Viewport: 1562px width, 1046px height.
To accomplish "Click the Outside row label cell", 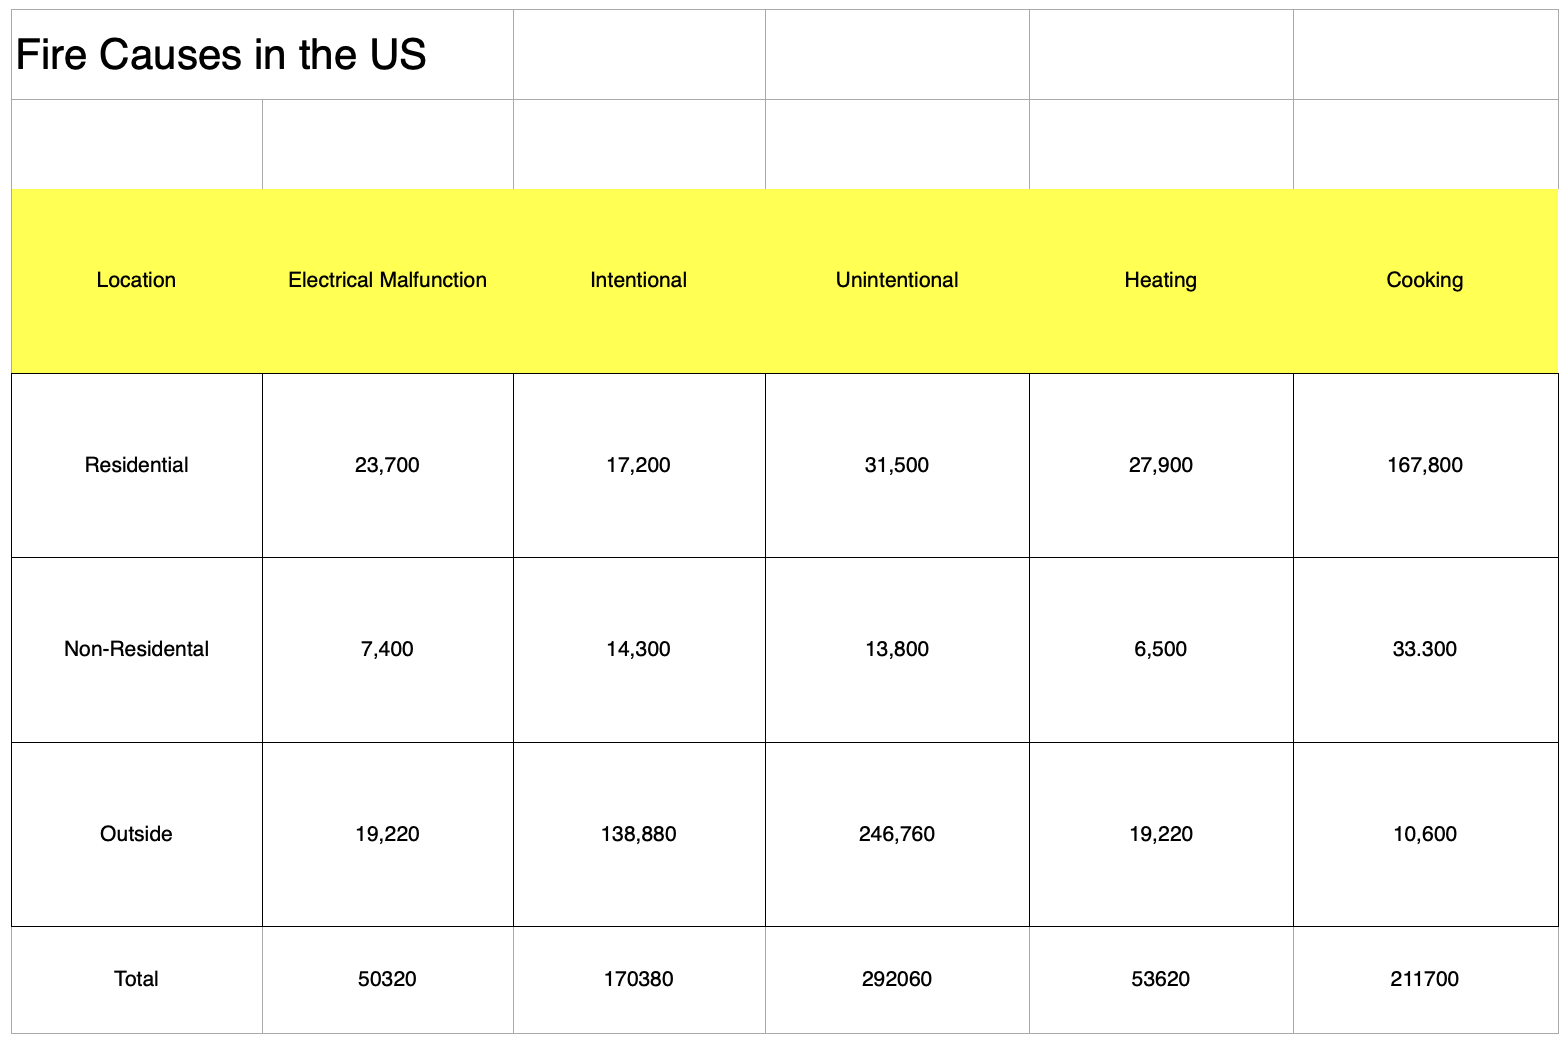I will coord(136,834).
